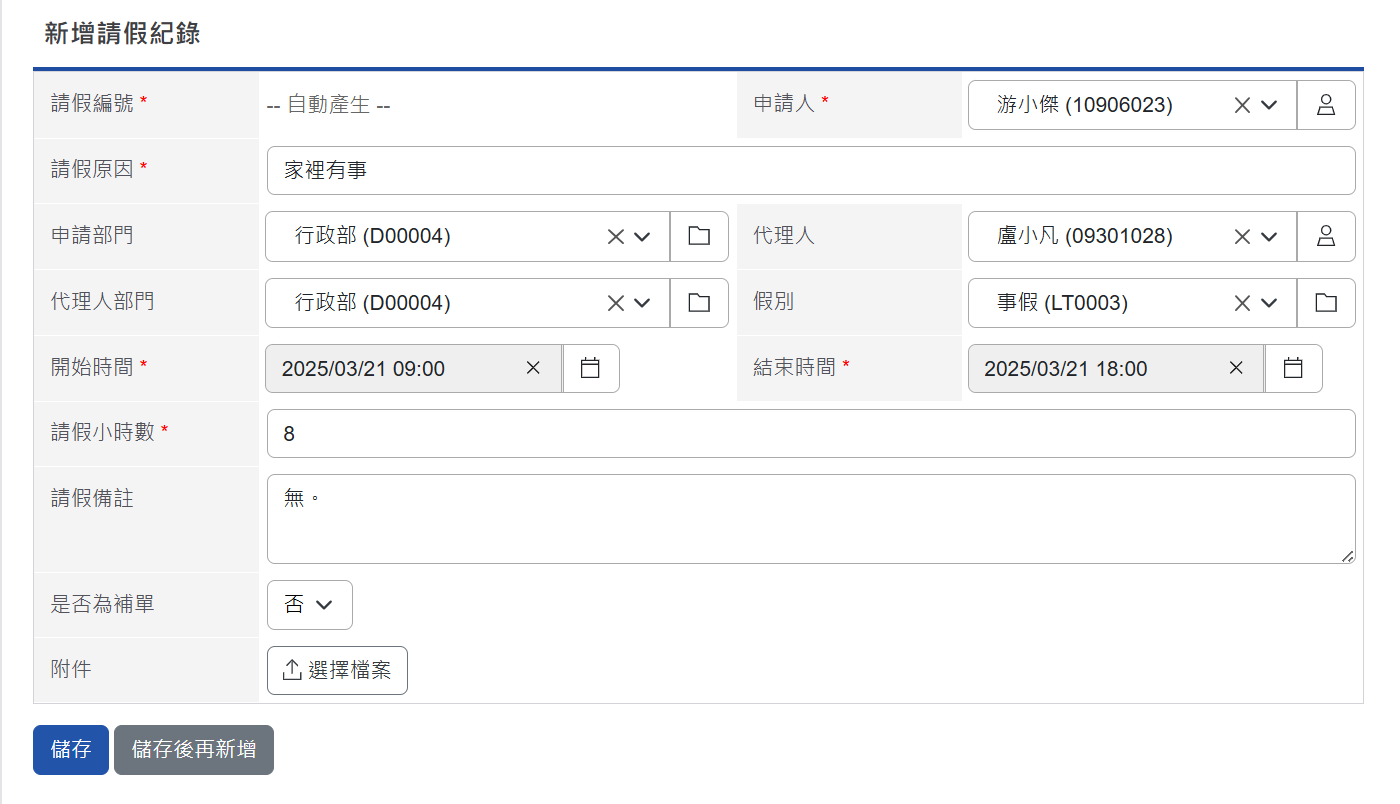Expand the 假別 dropdown
Screen dimensions: 1400x804
point(1270,303)
